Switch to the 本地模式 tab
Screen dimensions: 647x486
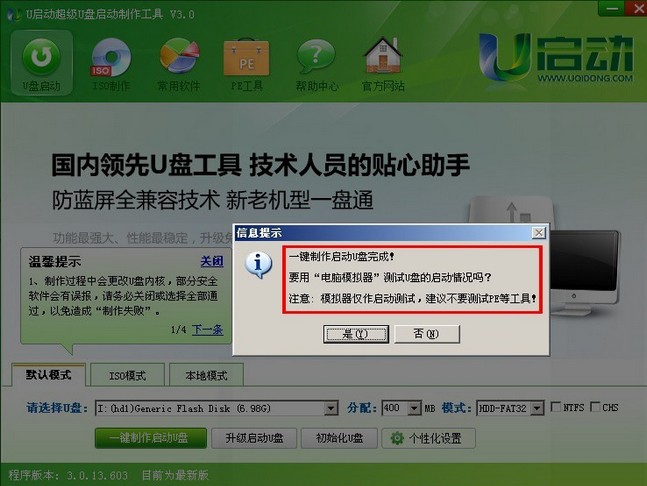(x=206, y=375)
